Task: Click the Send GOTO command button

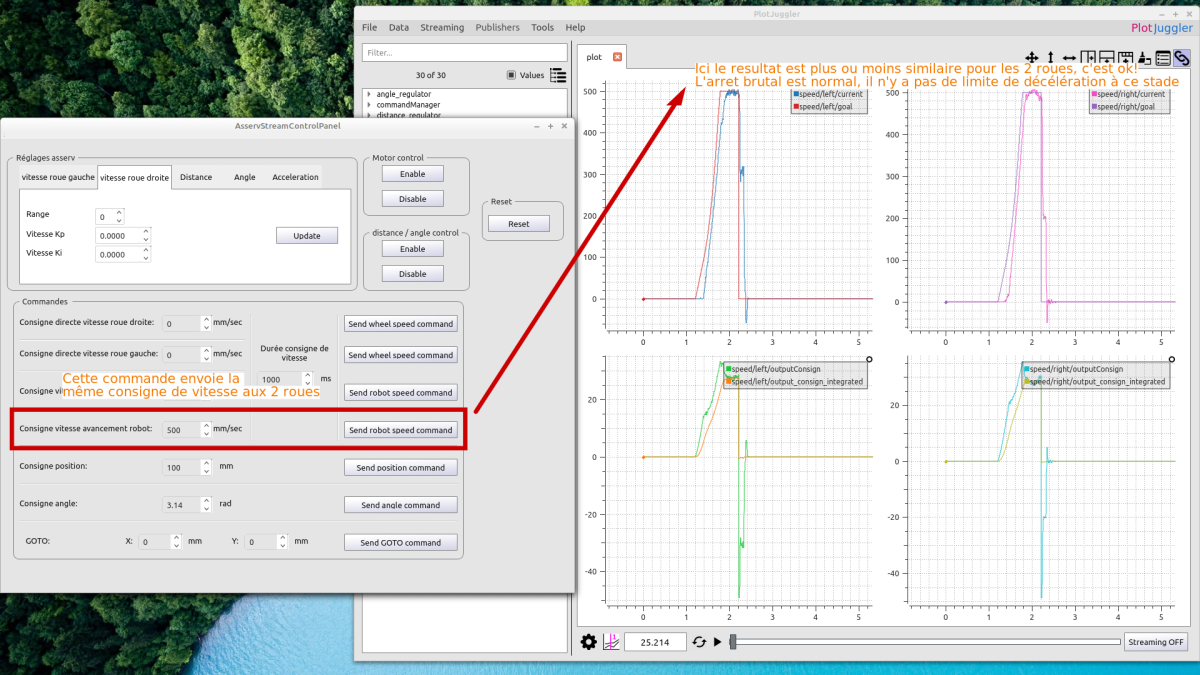Action: (400, 542)
